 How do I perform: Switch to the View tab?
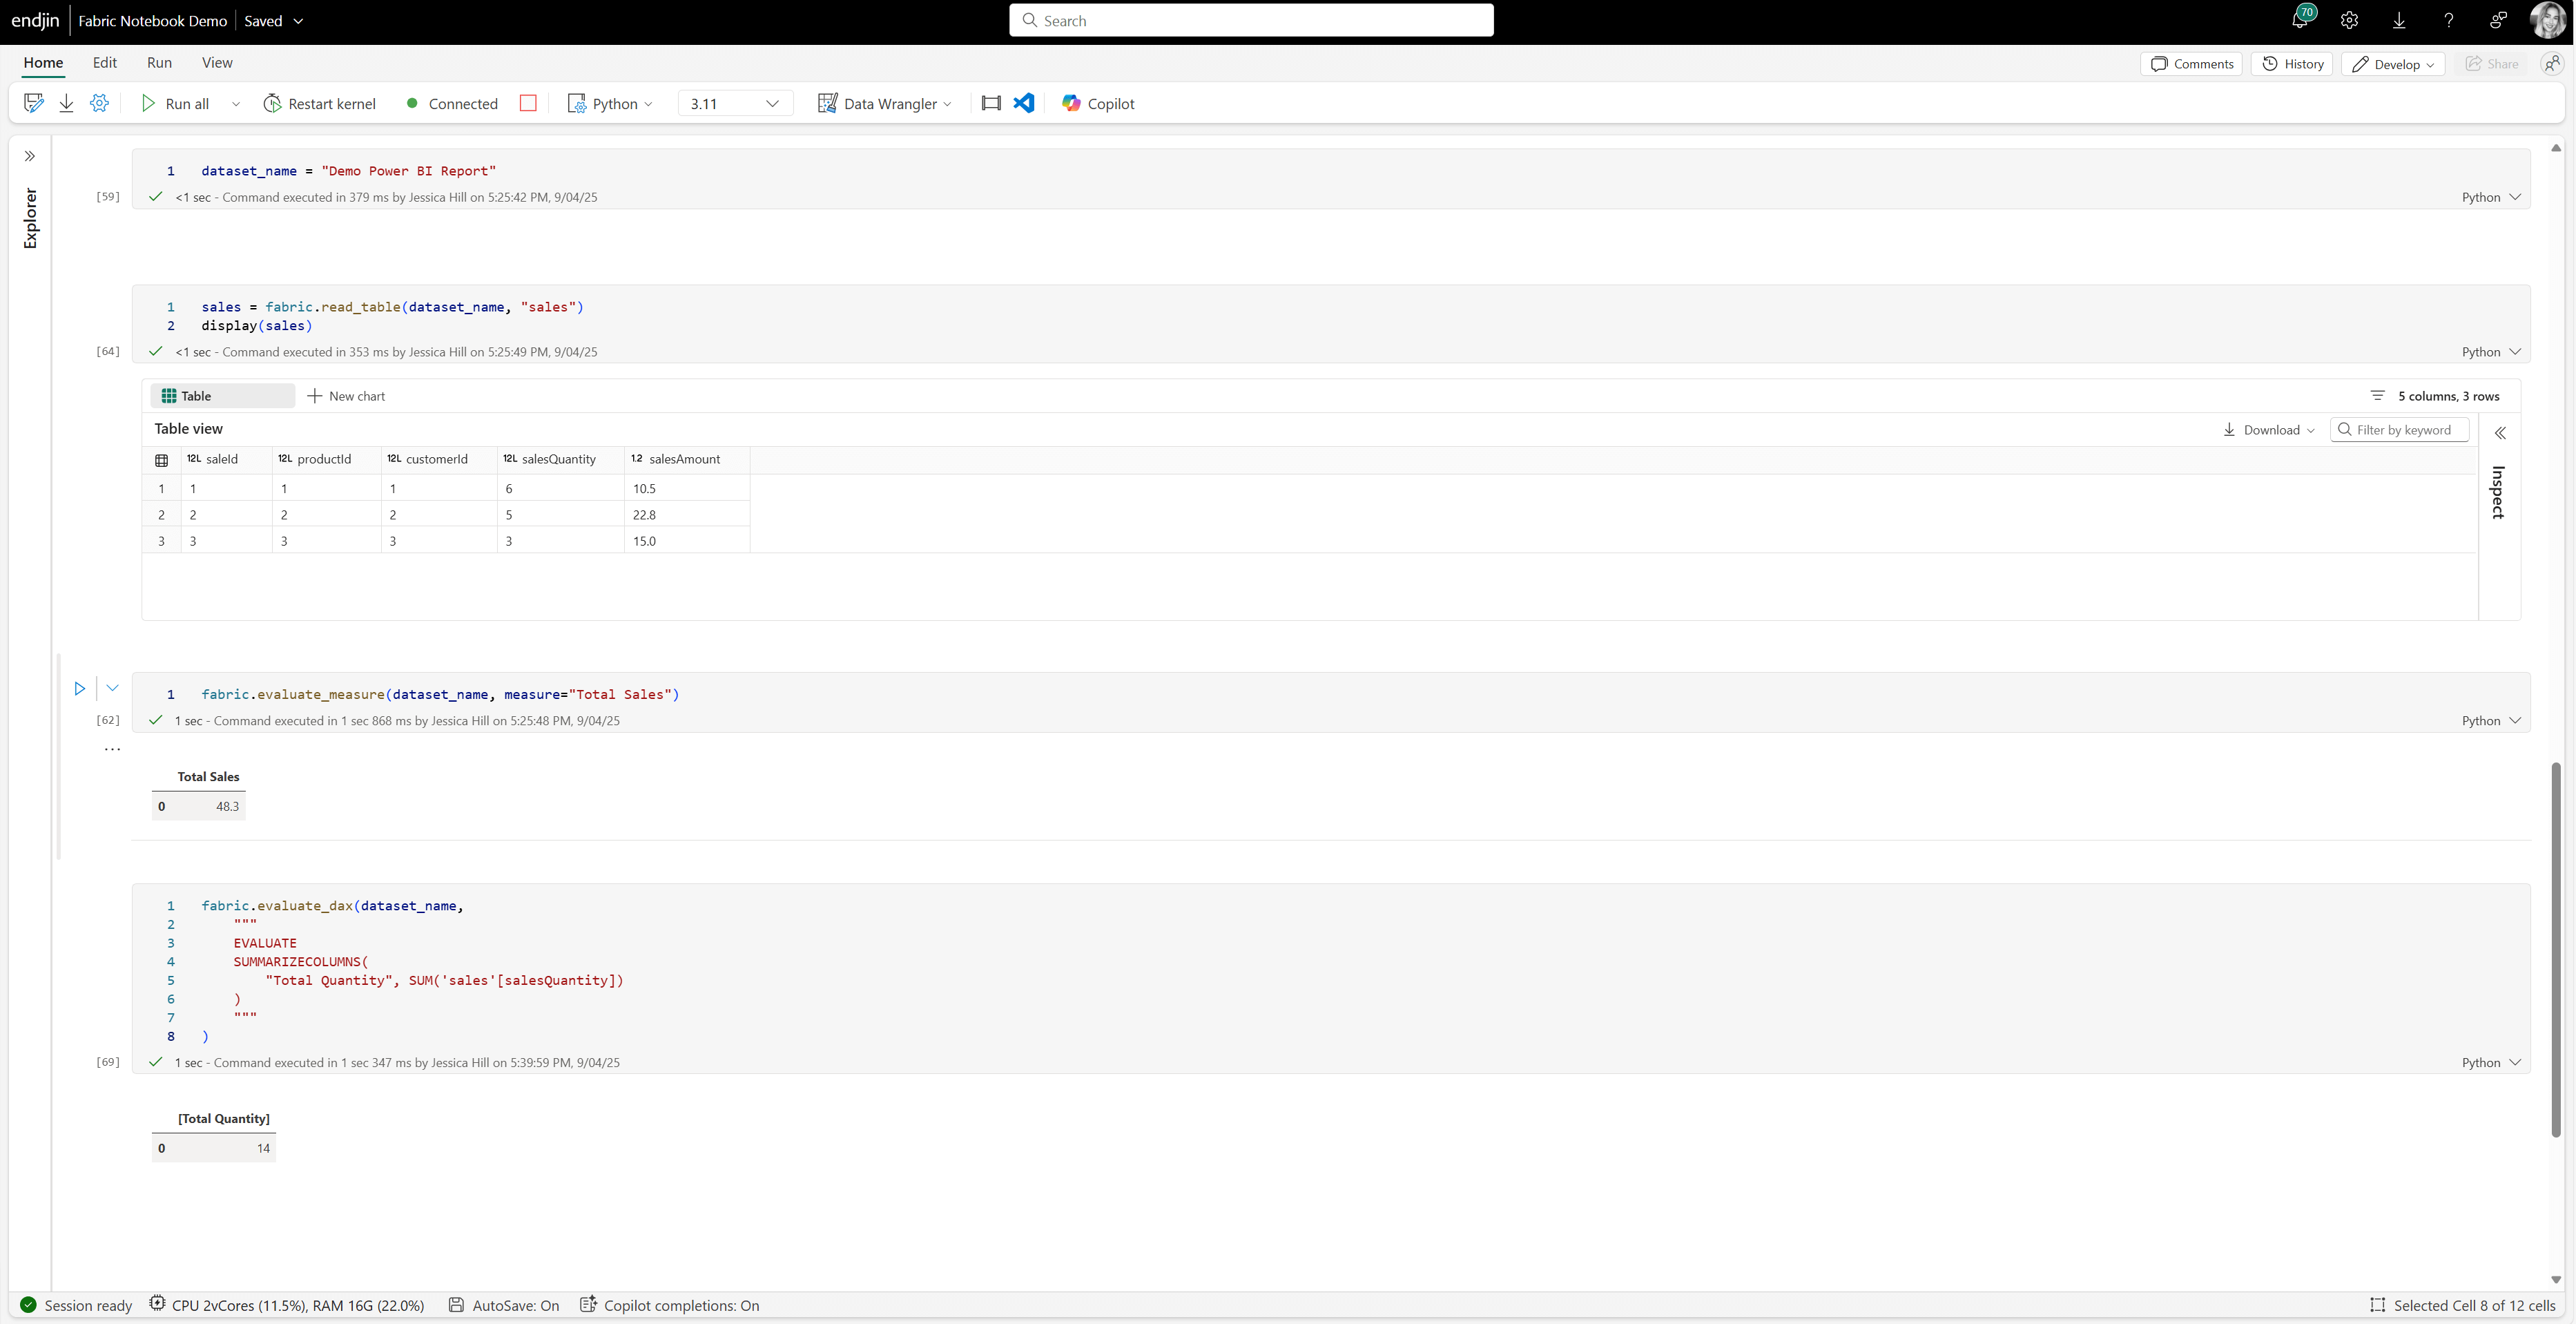point(217,62)
